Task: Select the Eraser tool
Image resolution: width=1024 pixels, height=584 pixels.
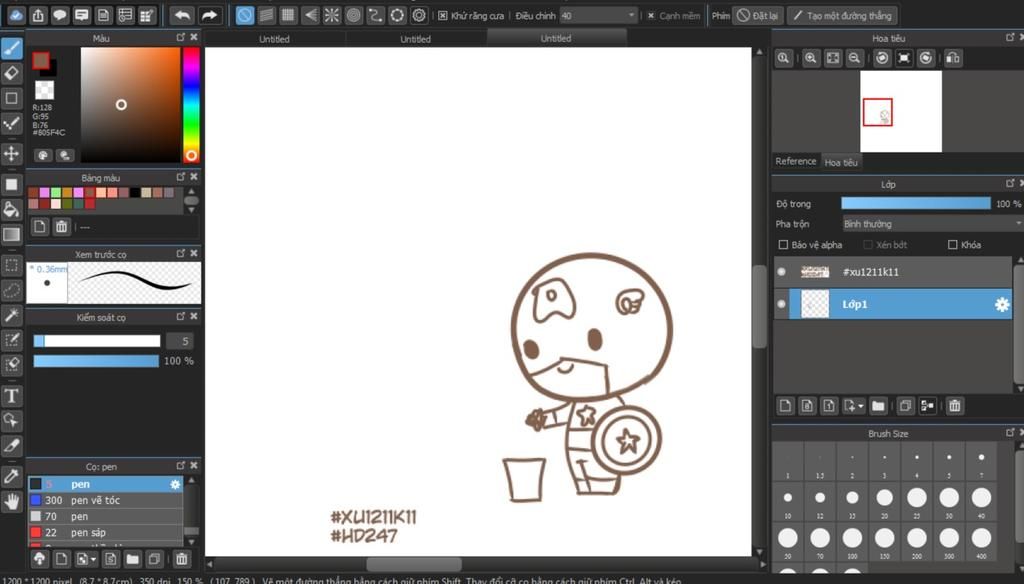Action: [x=12, y=73]
